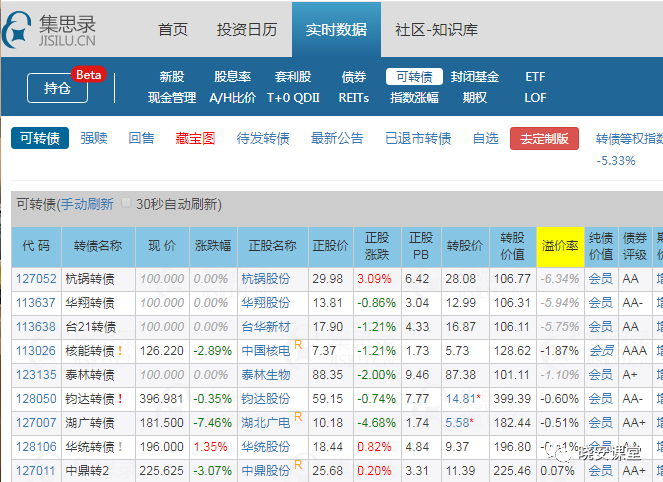Switch to the 自选 tab
This screenshot has width=663, height=482.
point(486,138)
